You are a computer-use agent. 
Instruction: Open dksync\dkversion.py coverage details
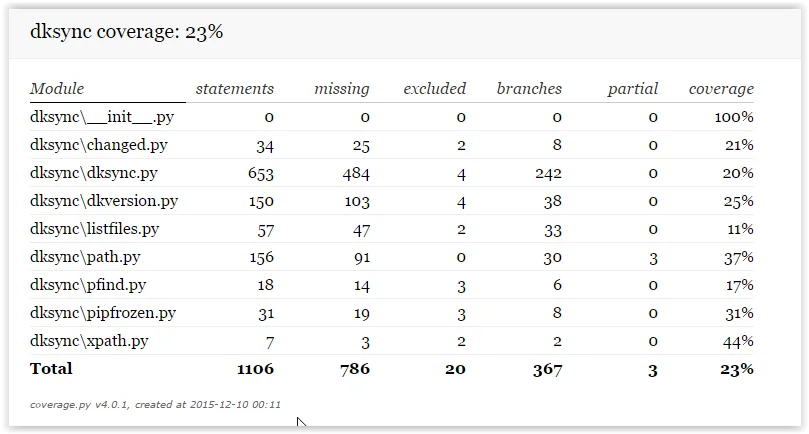[x=104, y=201]
